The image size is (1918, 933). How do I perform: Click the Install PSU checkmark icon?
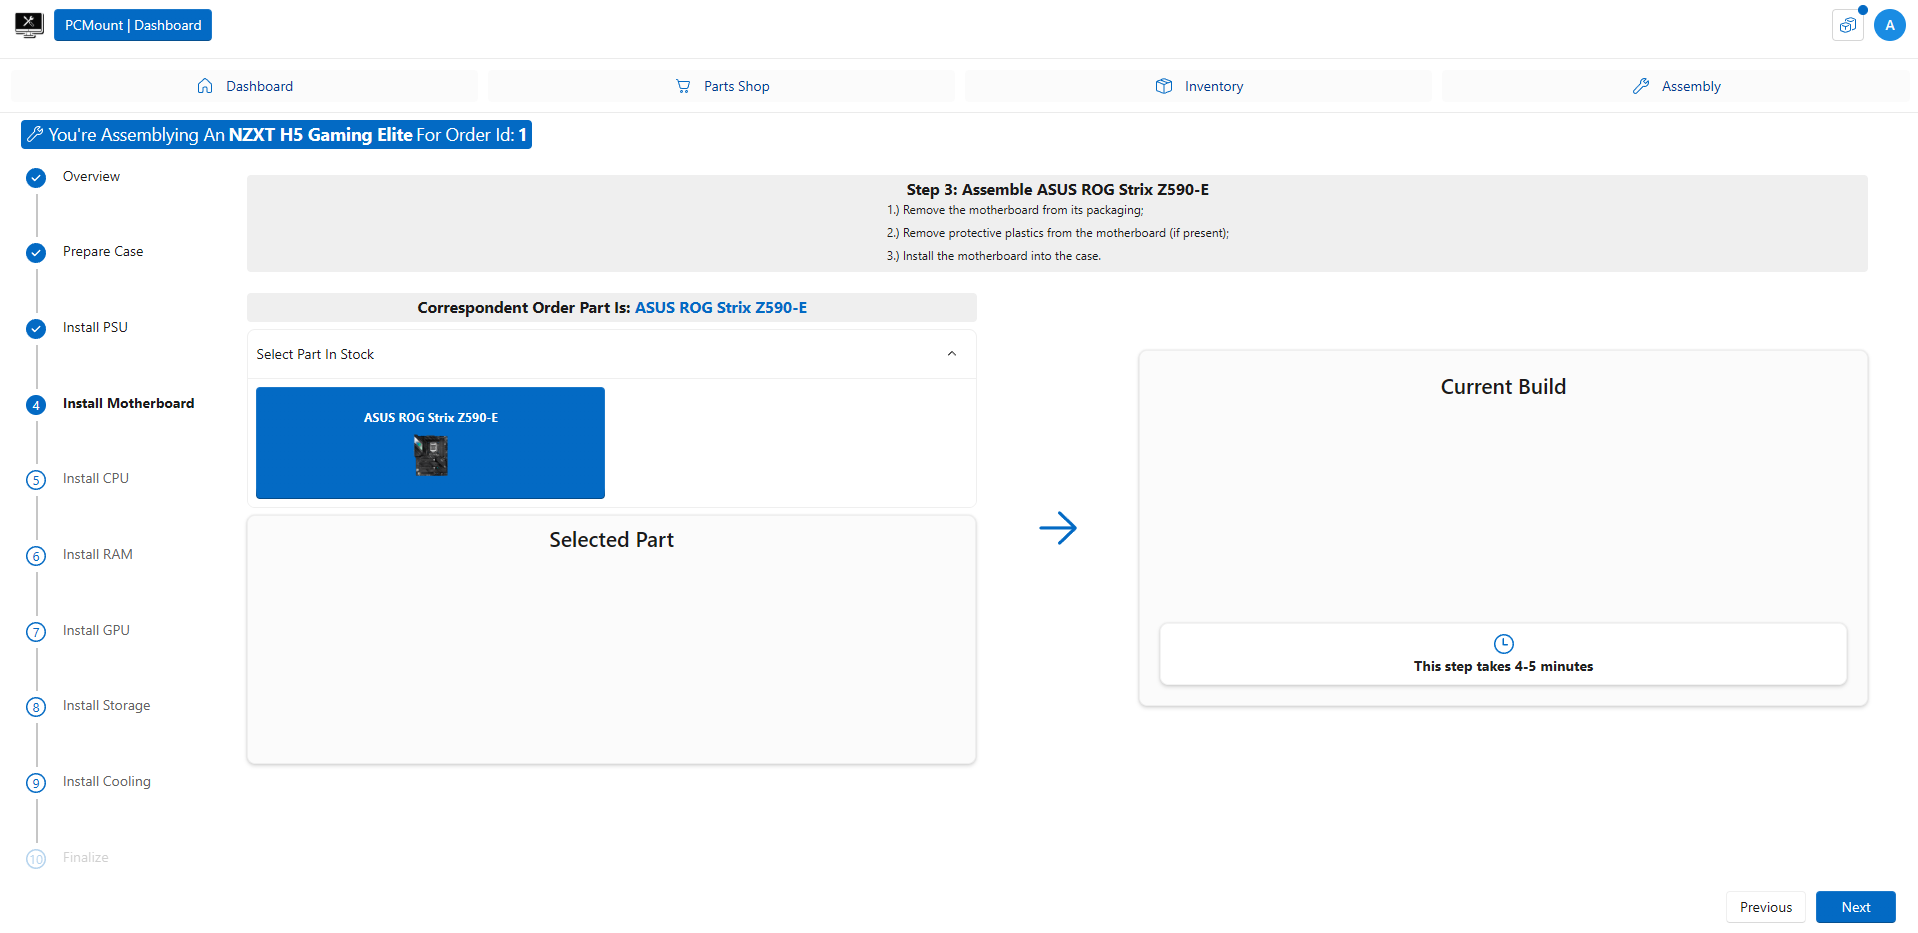point(36,329)
